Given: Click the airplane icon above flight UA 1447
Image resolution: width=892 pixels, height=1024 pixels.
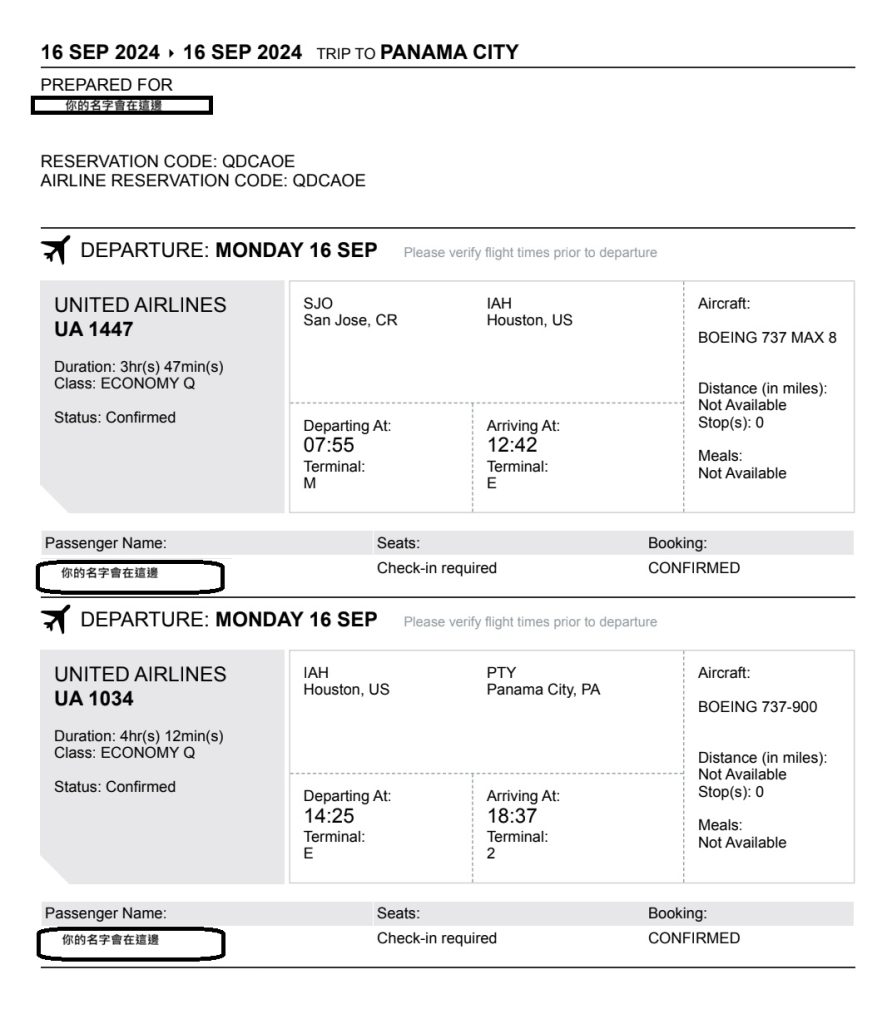Looking at the screenshot, I should coord(56,251).
